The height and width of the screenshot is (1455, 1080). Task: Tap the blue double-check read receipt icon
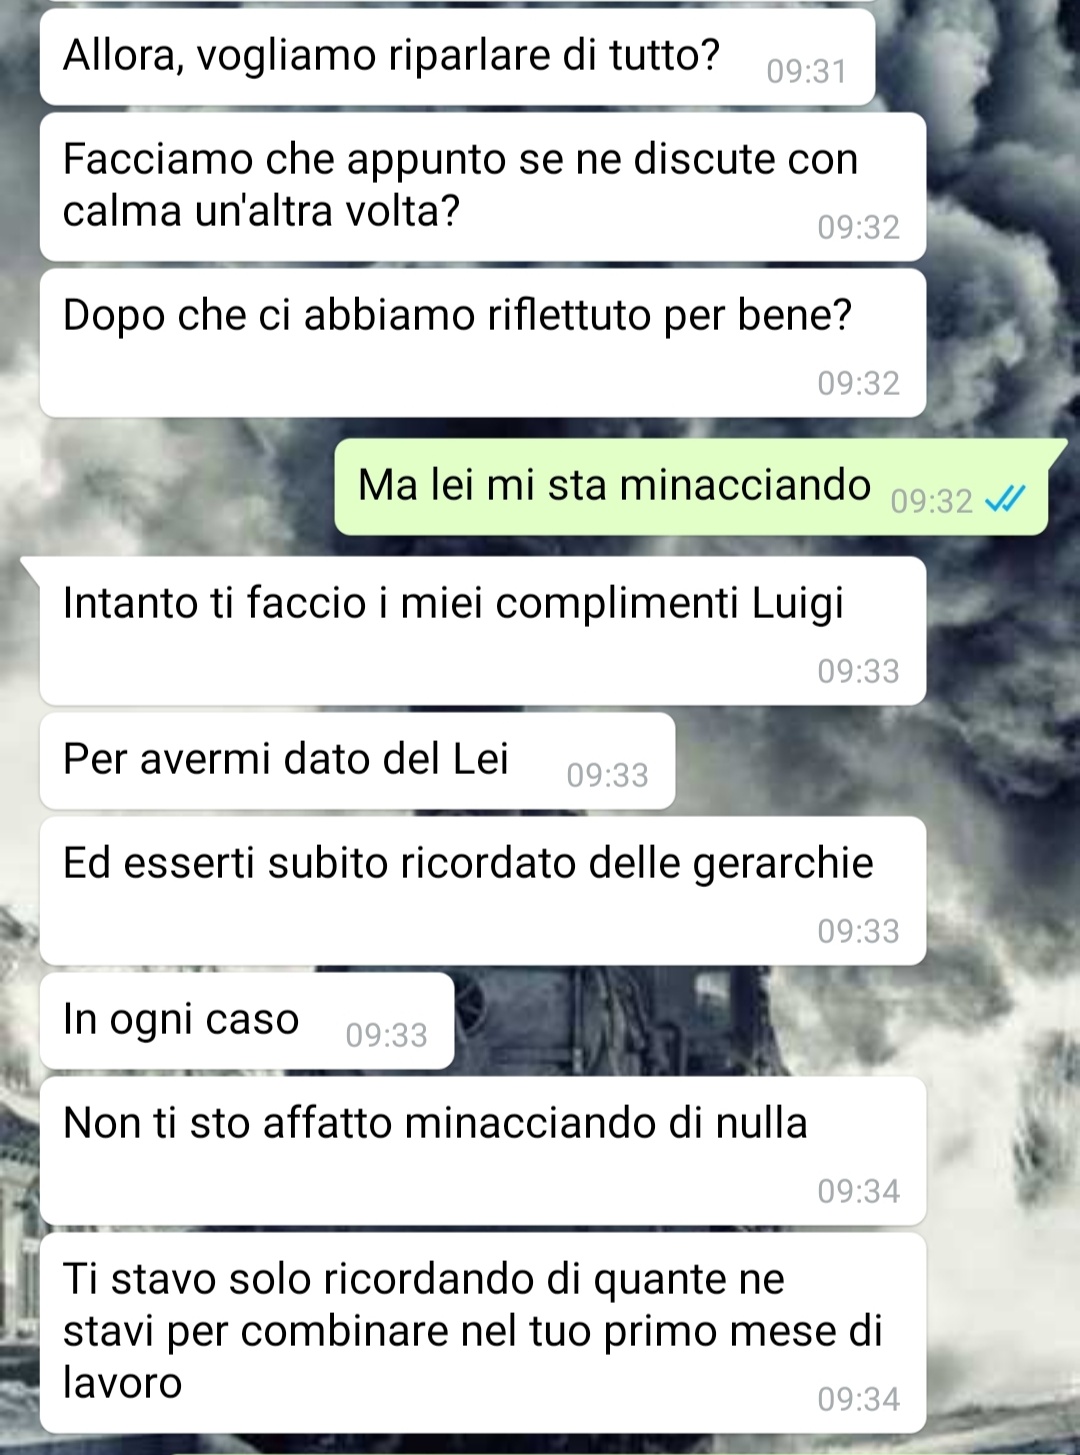click(x=1005, y=499)
